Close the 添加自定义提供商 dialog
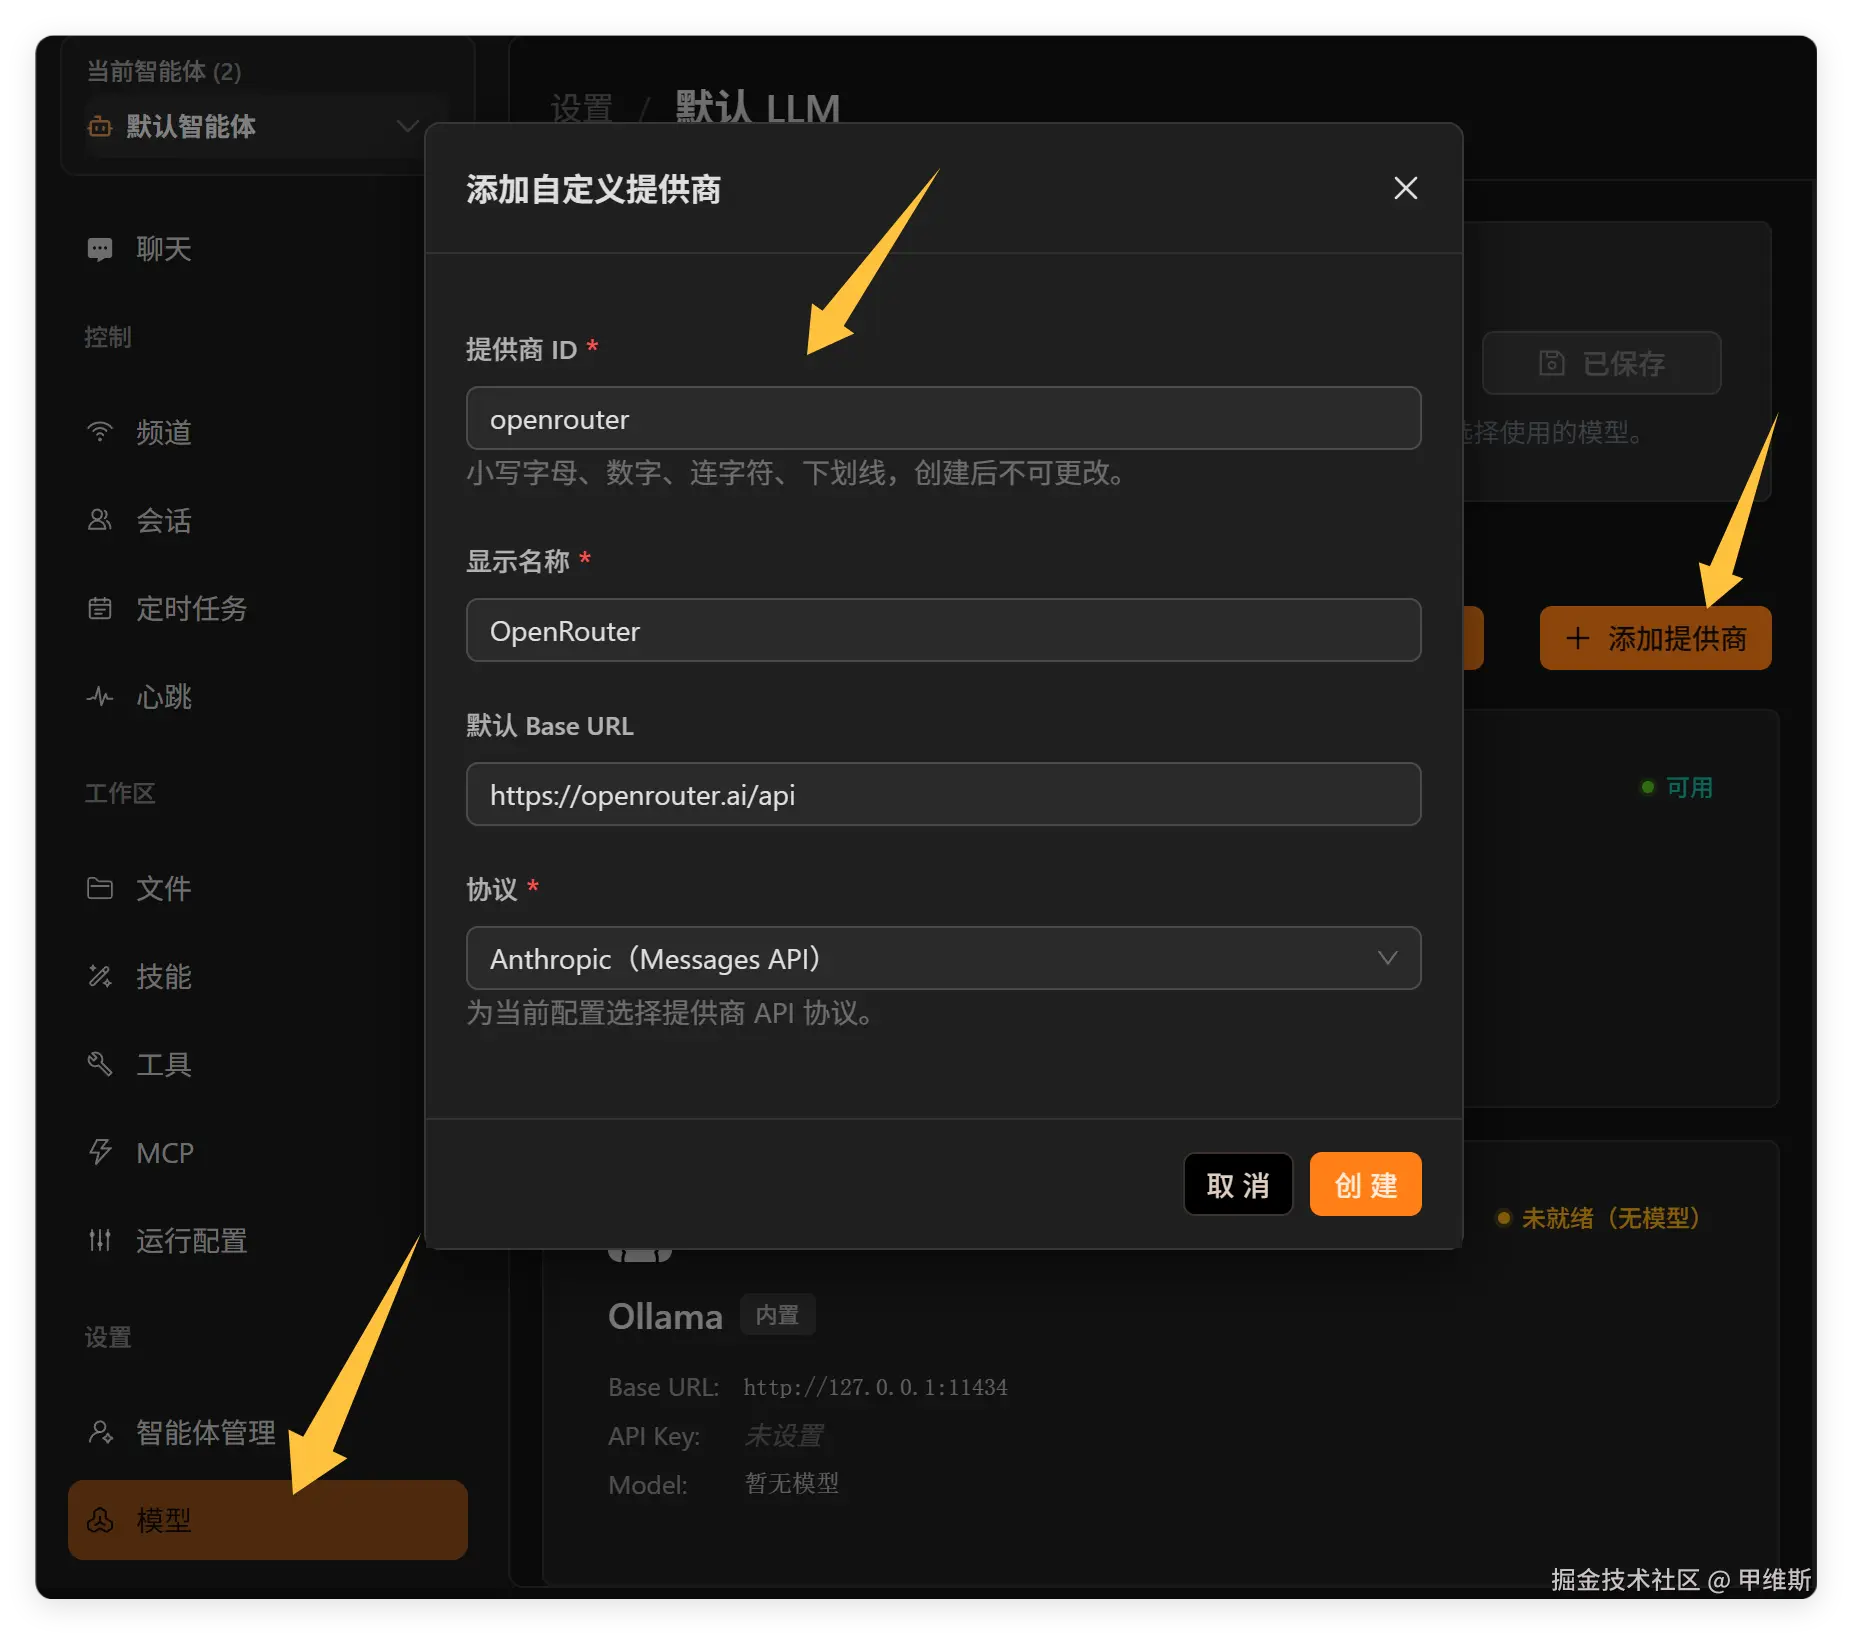This screenshot has width=1852, height=1634. pos(1405,188)
